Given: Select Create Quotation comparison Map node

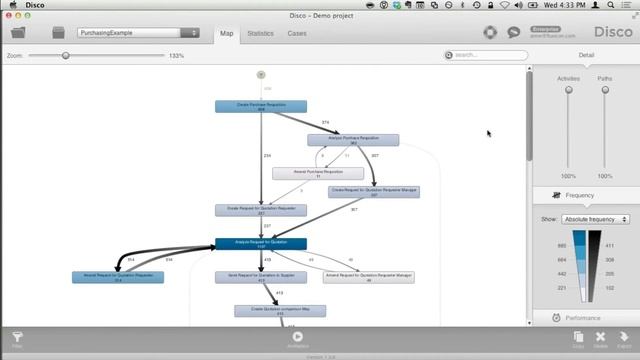Looking at the screenshot, I should pos(280,311).
